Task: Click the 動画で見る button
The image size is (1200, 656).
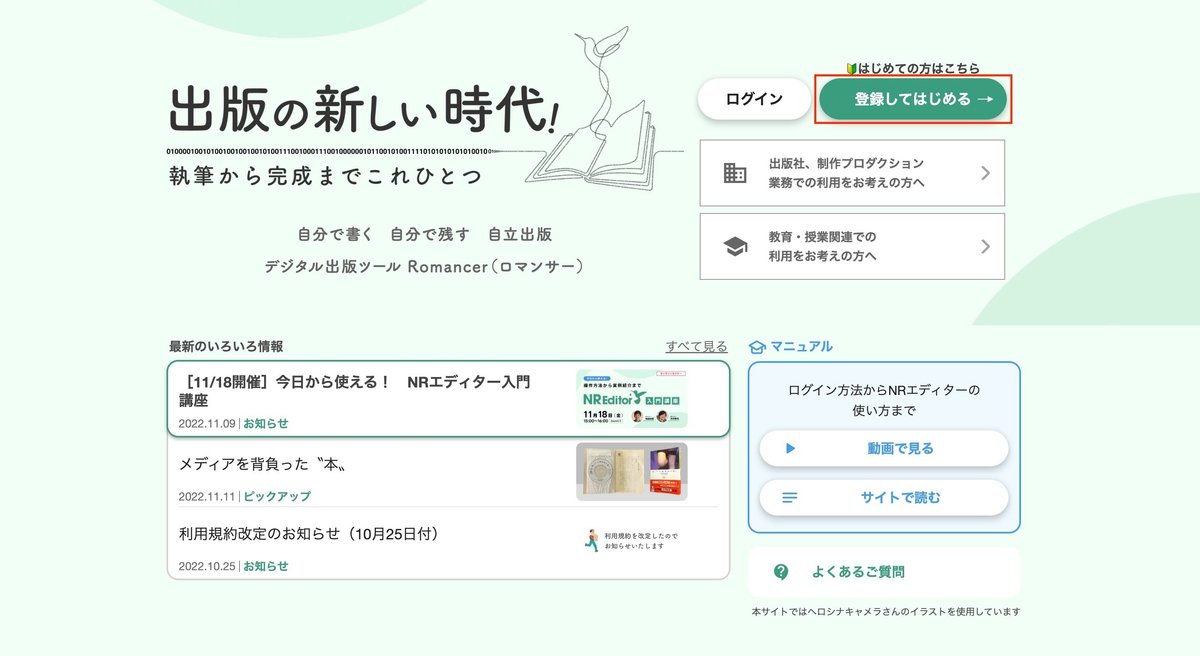Action: click(884, 448)
